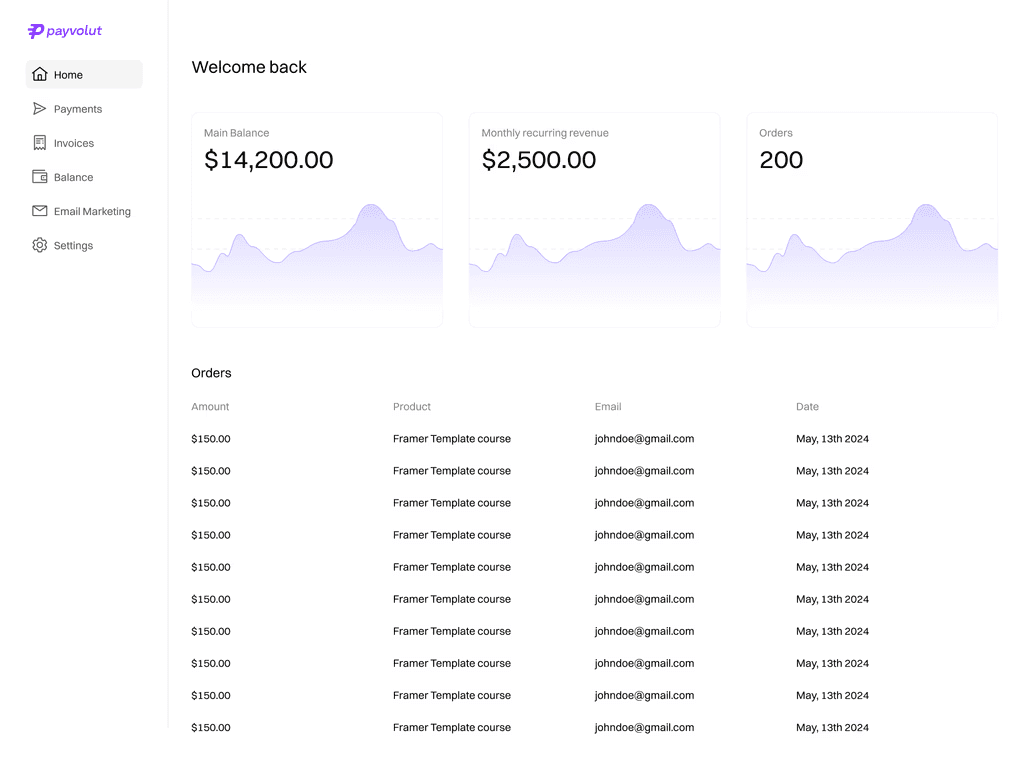The height and width of the screenshot is (763, 1024).
Task: Open the Main Balance card
Action: click(x=317, y=219)
